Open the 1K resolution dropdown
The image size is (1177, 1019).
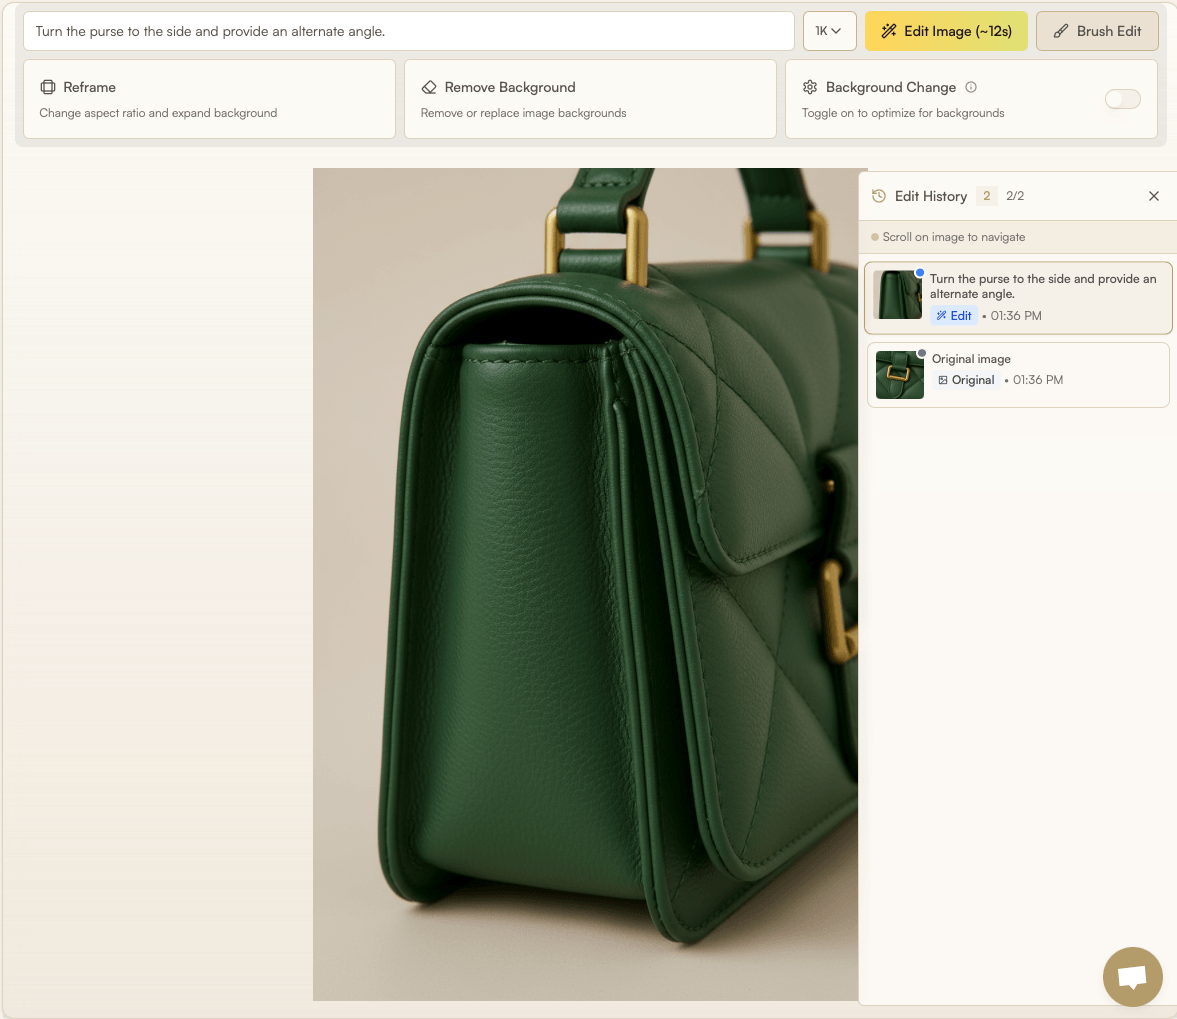(x=828, y=31)
